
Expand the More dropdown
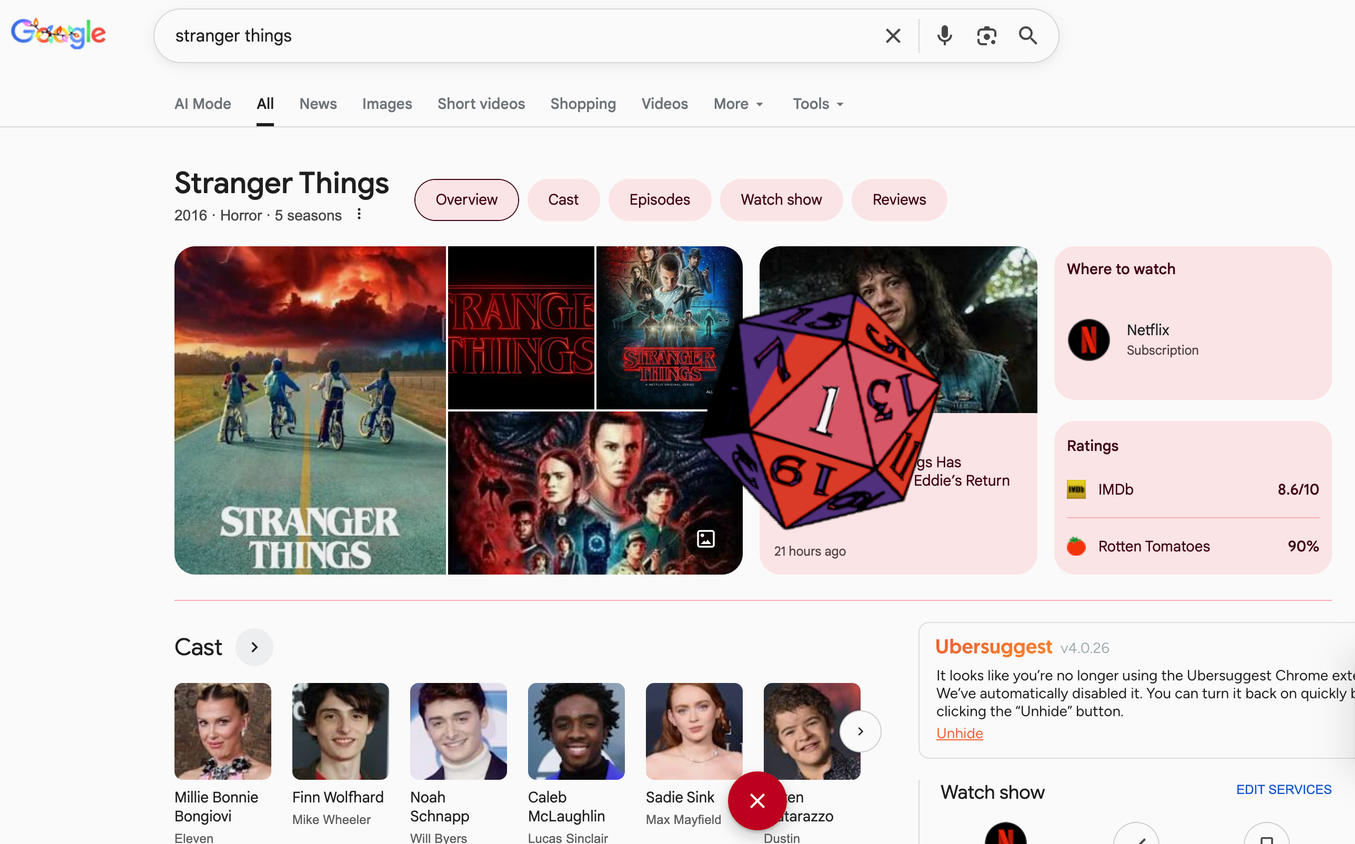click(739, 104)
